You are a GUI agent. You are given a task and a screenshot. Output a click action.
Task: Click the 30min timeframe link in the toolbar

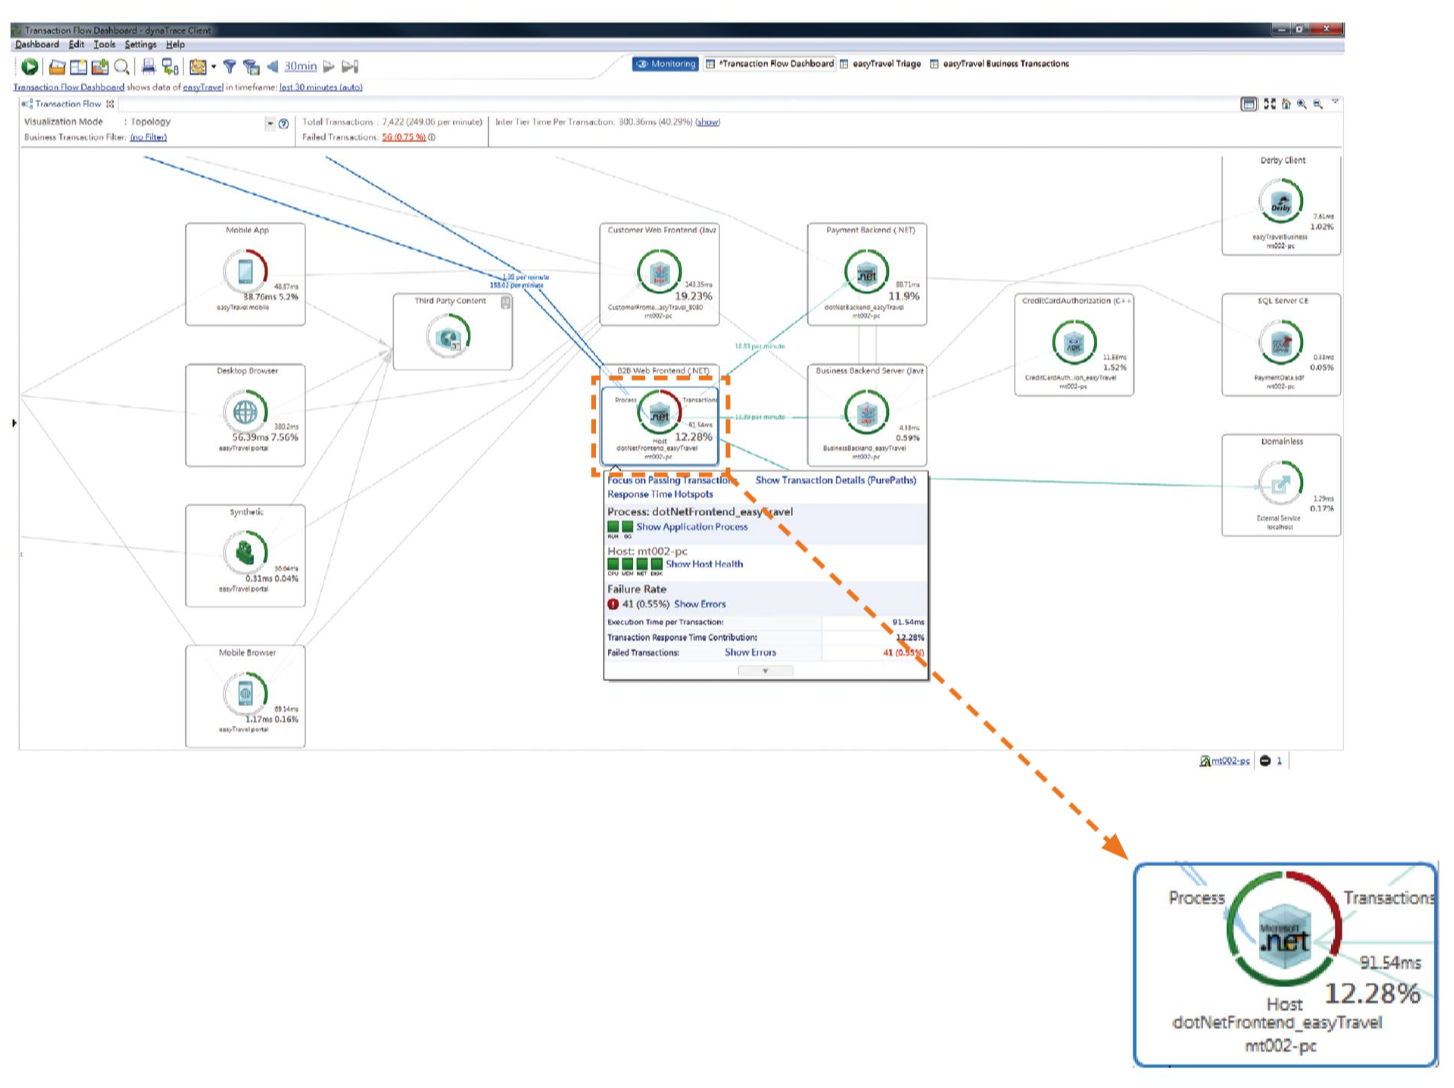tap(300, 67)
